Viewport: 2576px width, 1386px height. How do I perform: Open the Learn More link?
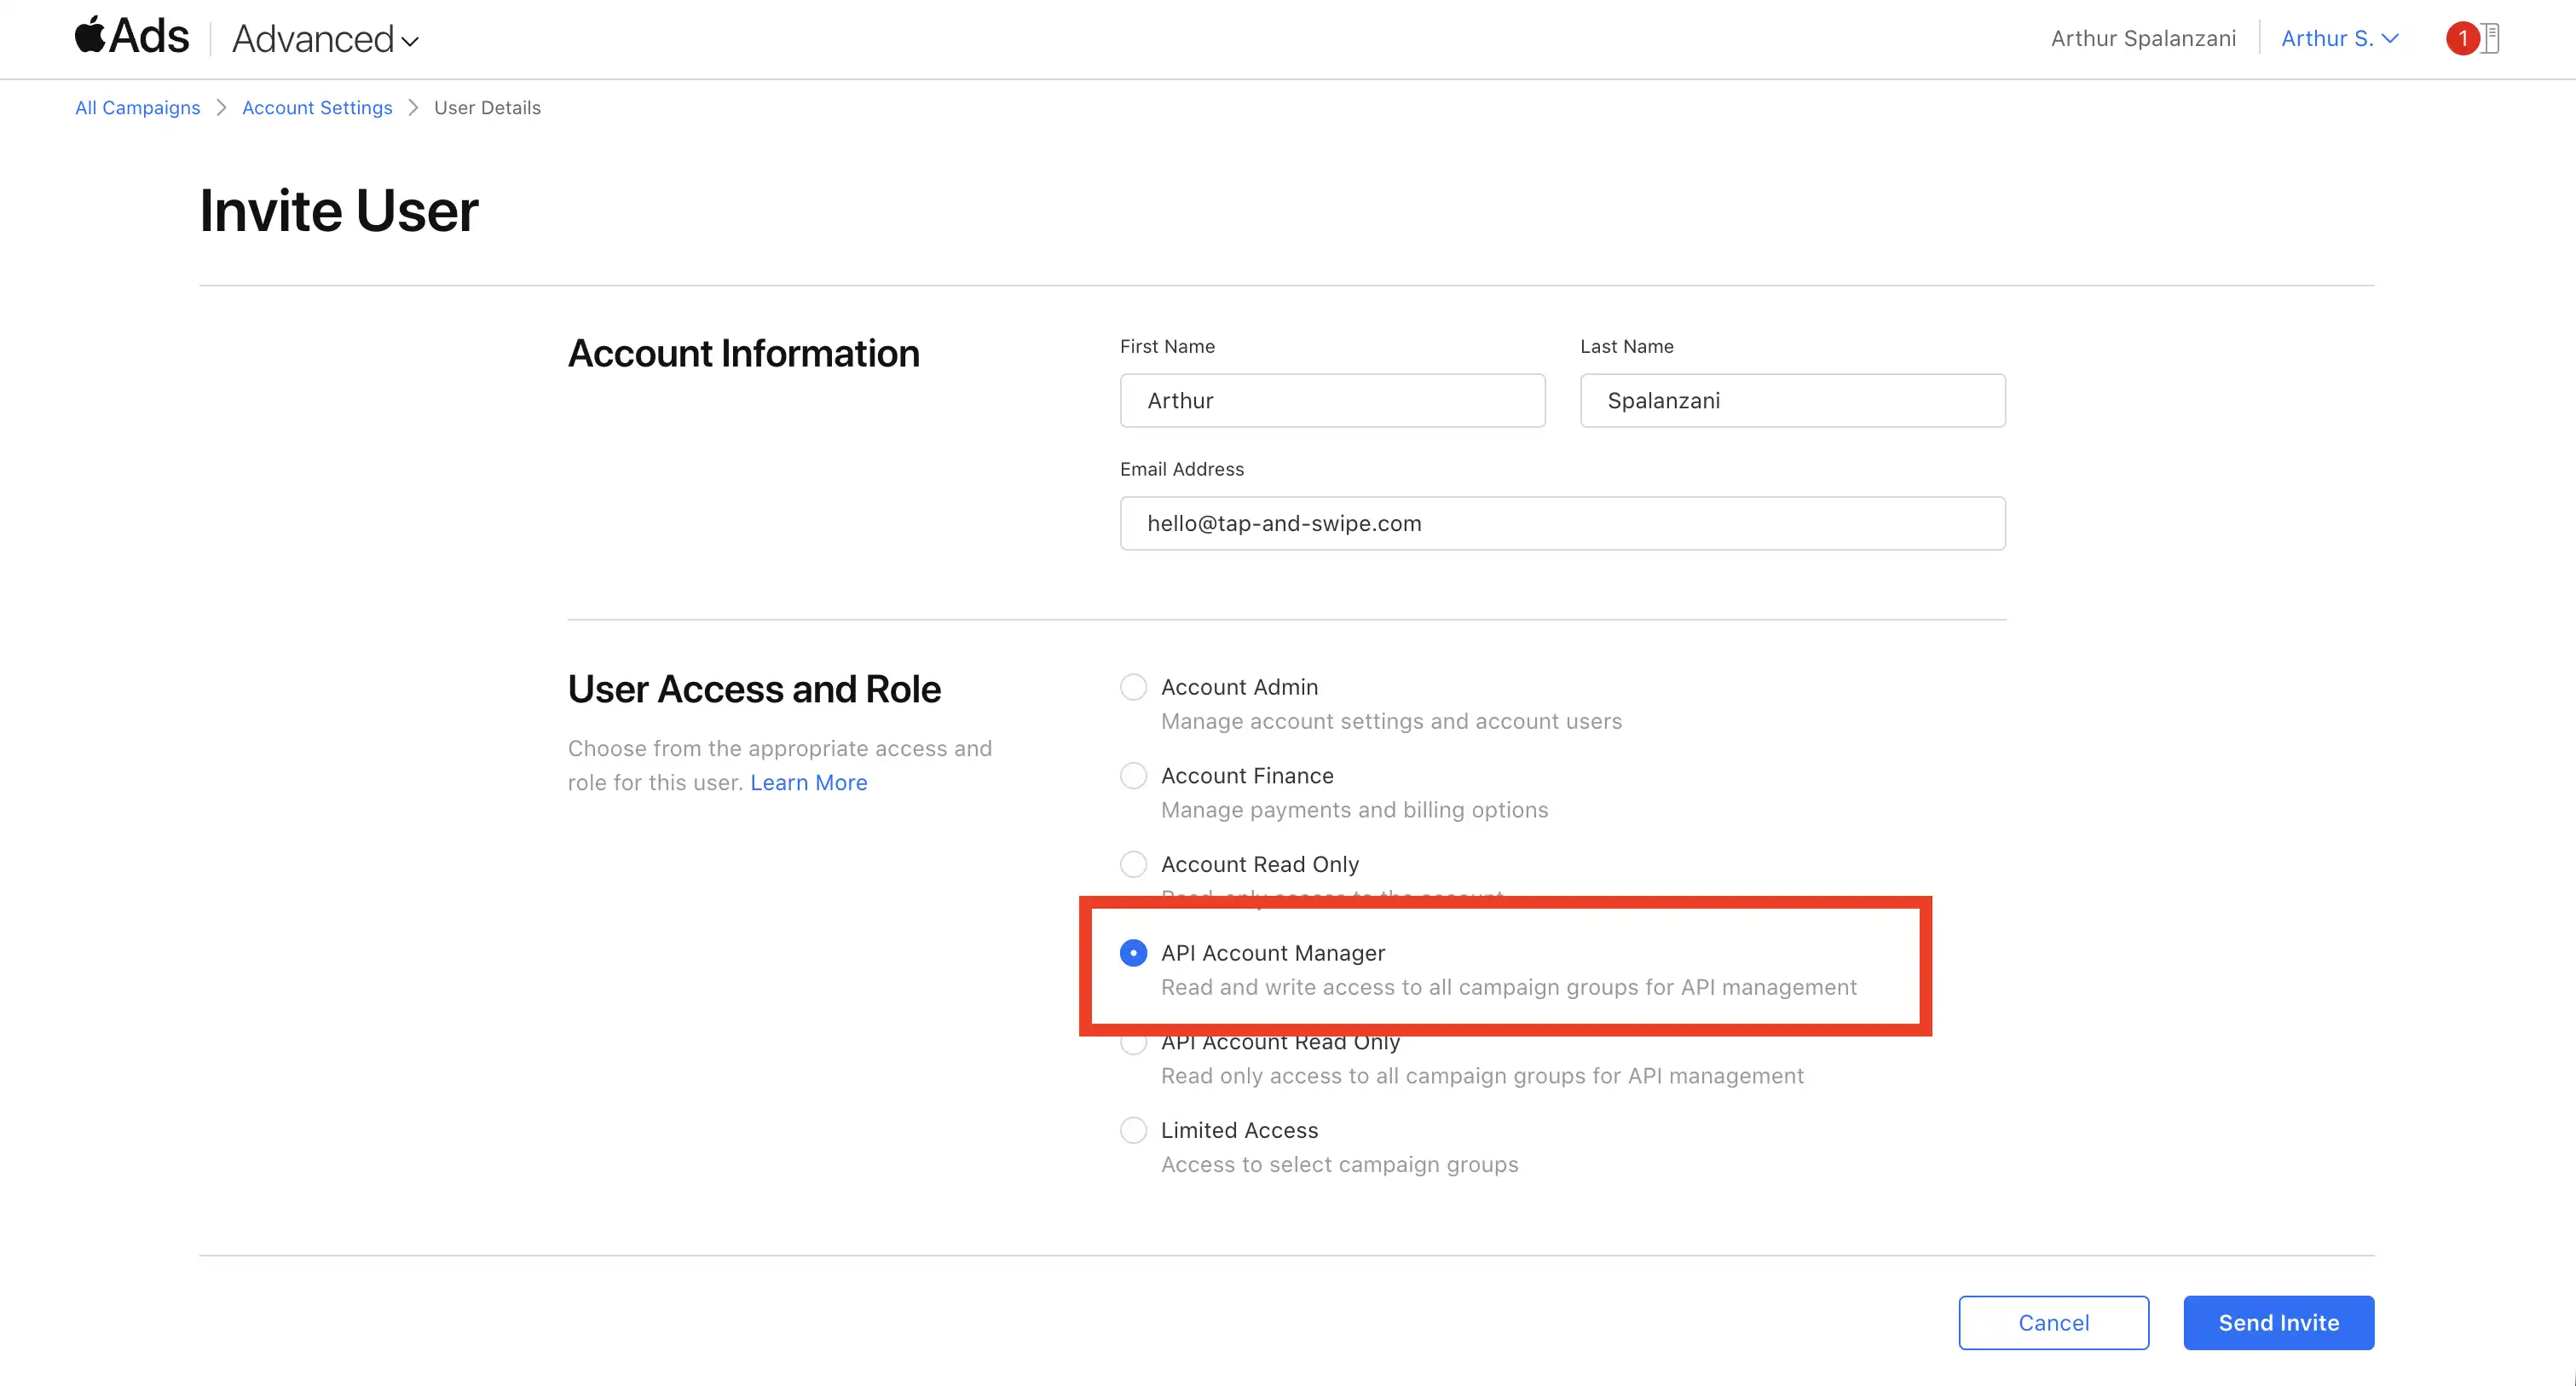coord(808,782)
